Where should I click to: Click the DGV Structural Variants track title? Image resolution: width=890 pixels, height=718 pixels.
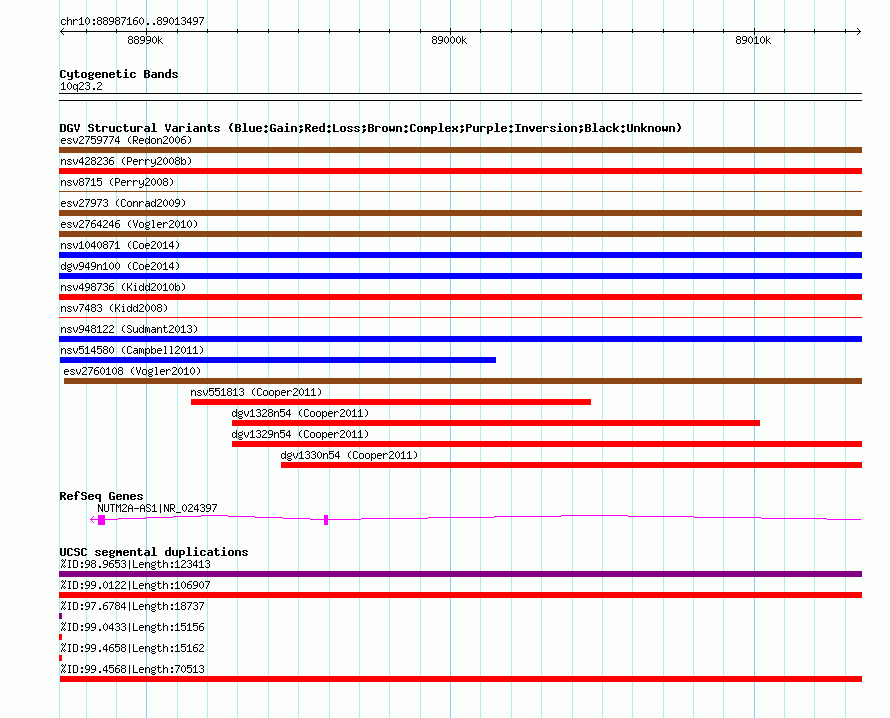(x=370, y=128)
